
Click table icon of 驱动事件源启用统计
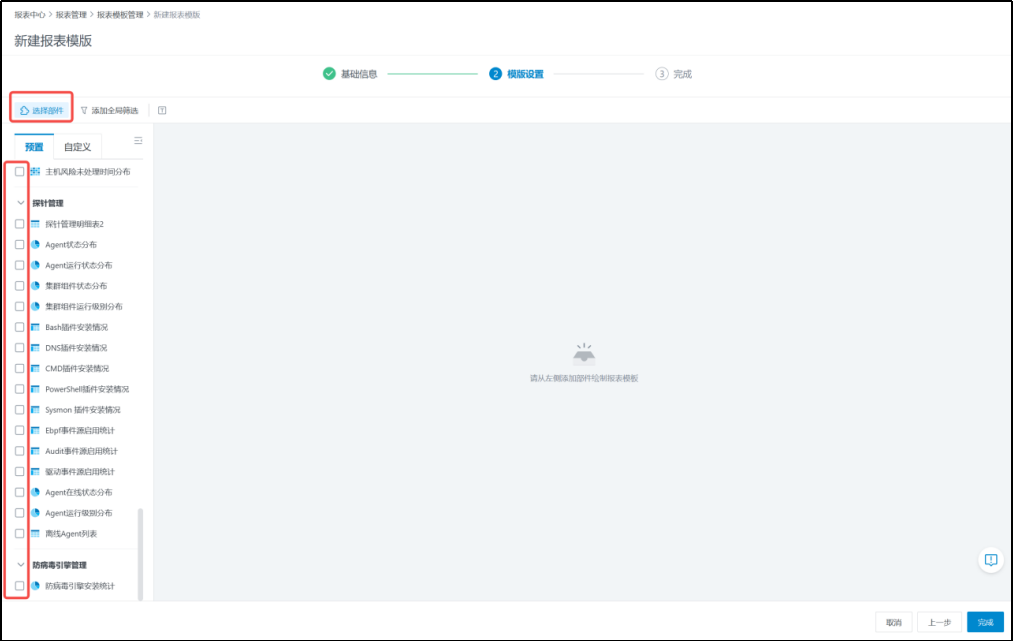36,472
